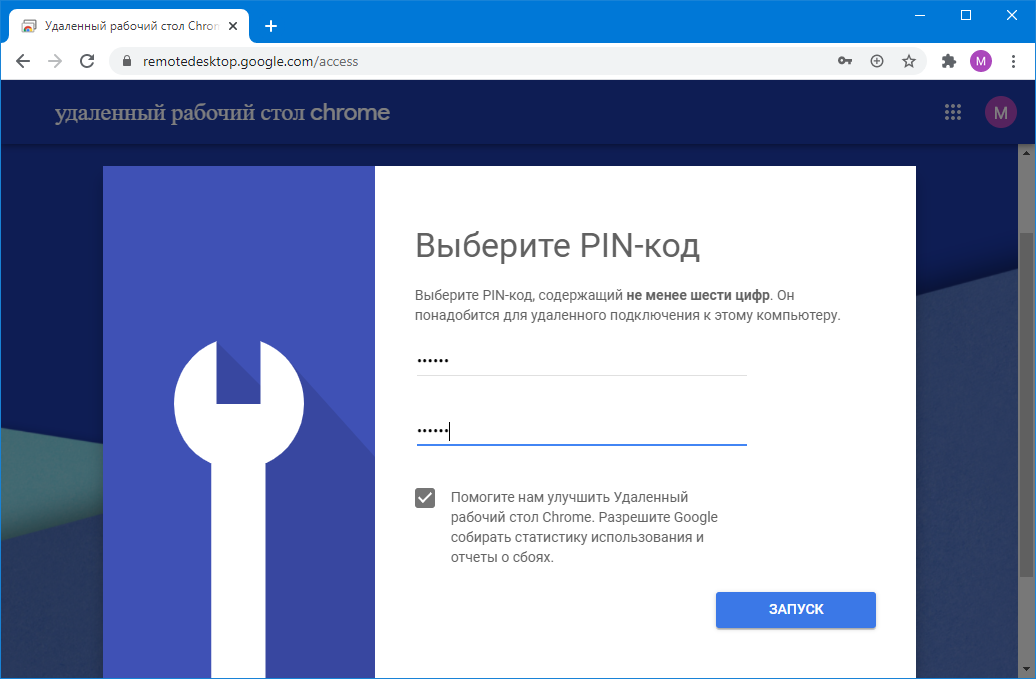Image resolution: width=1036 pixels, height=679 pixels.
Task: Bookmark this page with star icon
Action: coord(909,61)
